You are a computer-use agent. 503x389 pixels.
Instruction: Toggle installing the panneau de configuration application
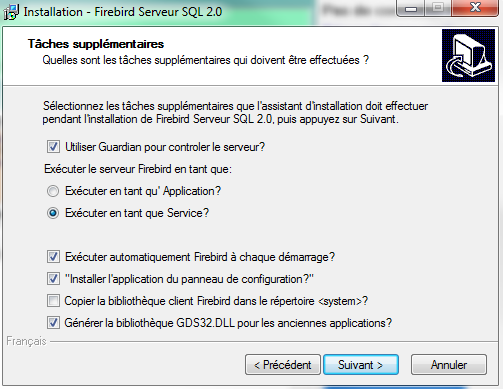tap(53, 279)
